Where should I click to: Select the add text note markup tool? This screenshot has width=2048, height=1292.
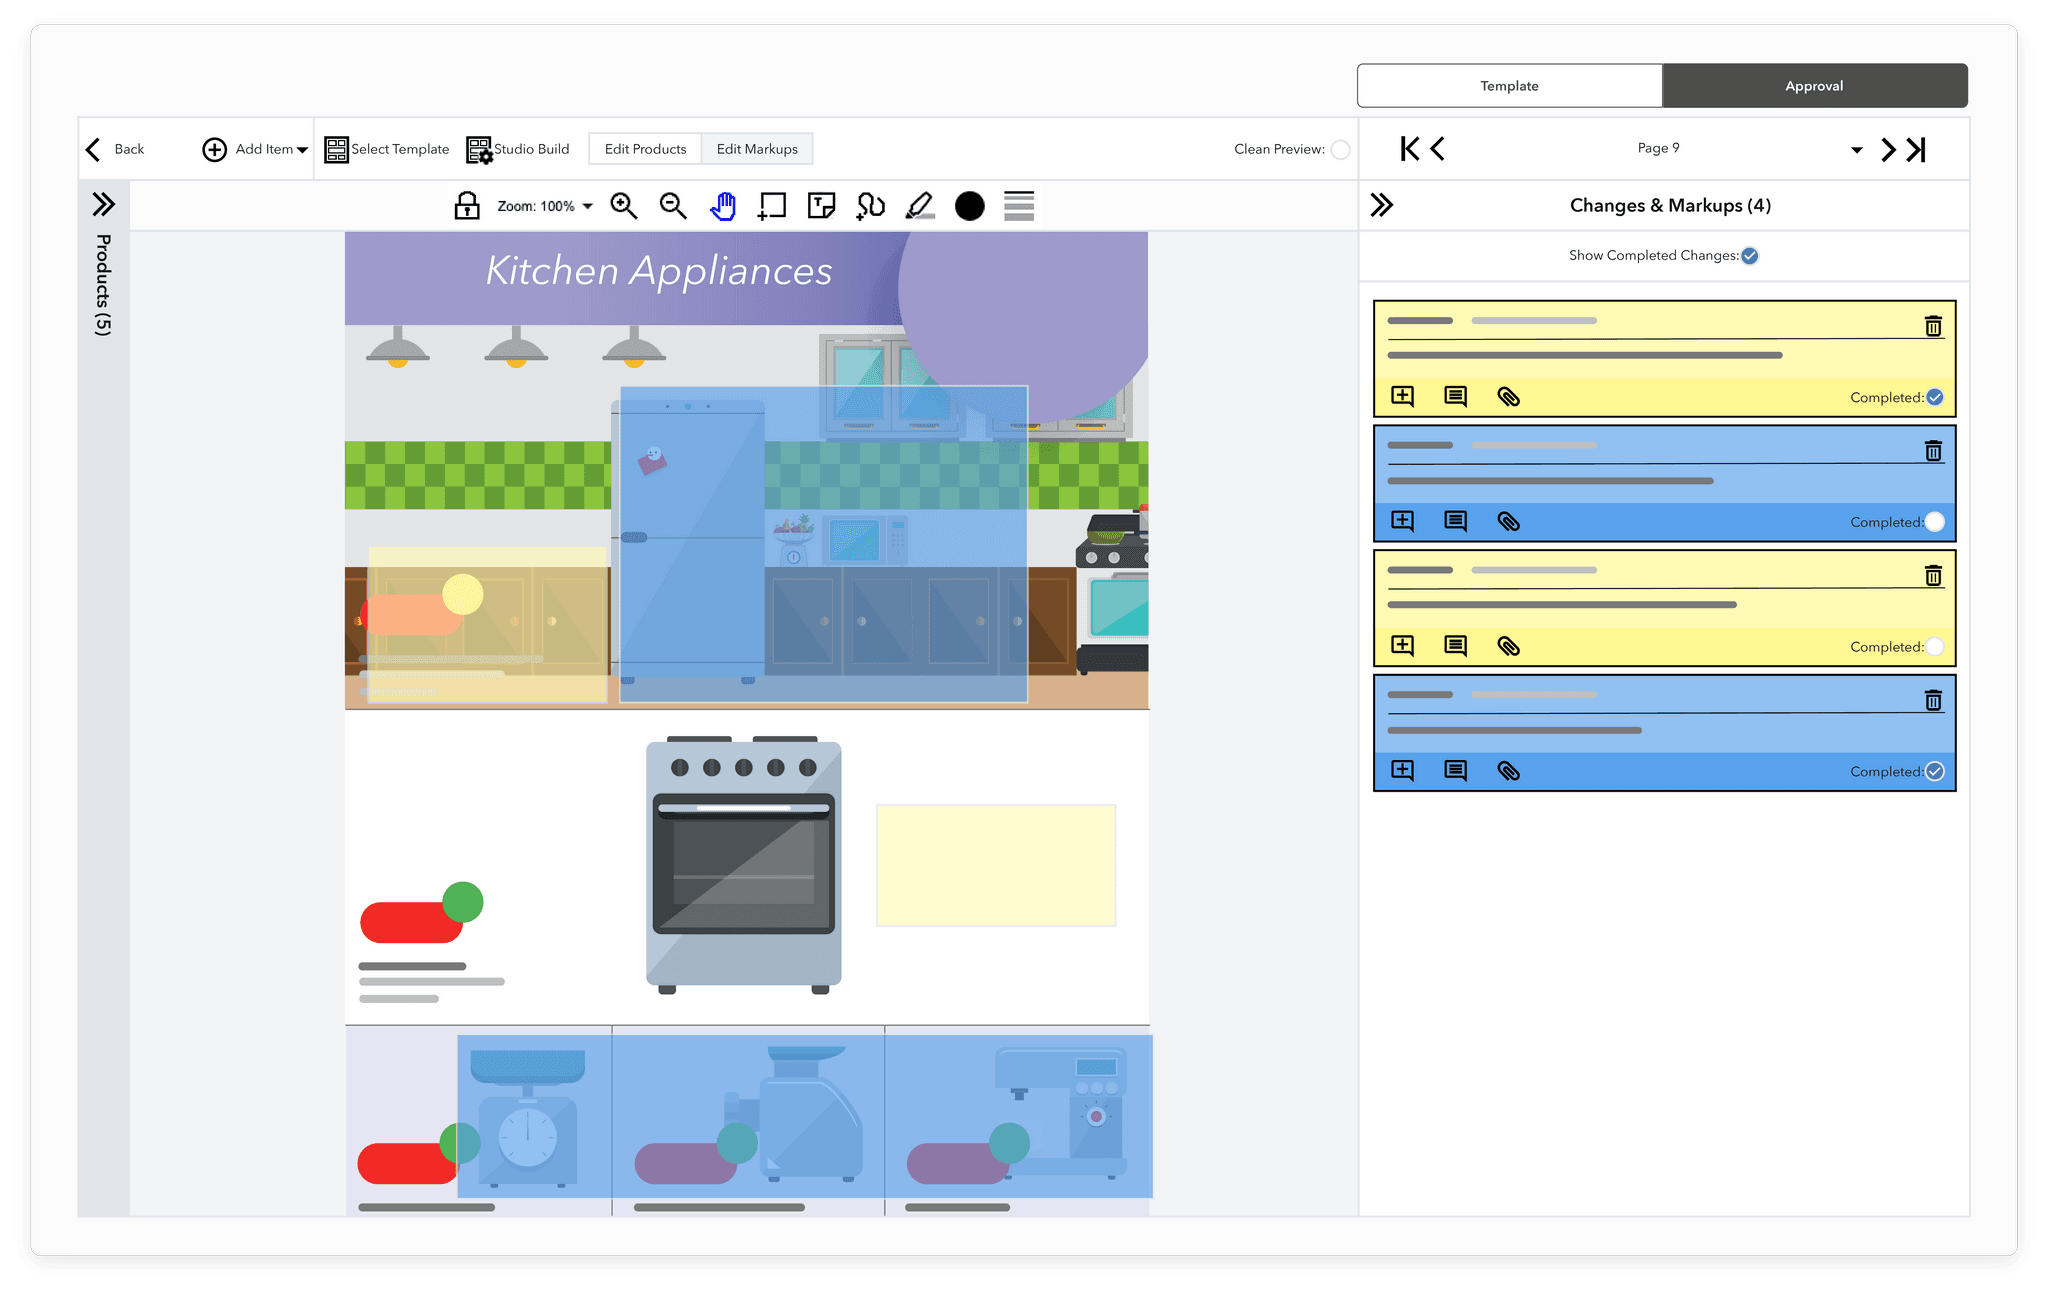(820, 206)
